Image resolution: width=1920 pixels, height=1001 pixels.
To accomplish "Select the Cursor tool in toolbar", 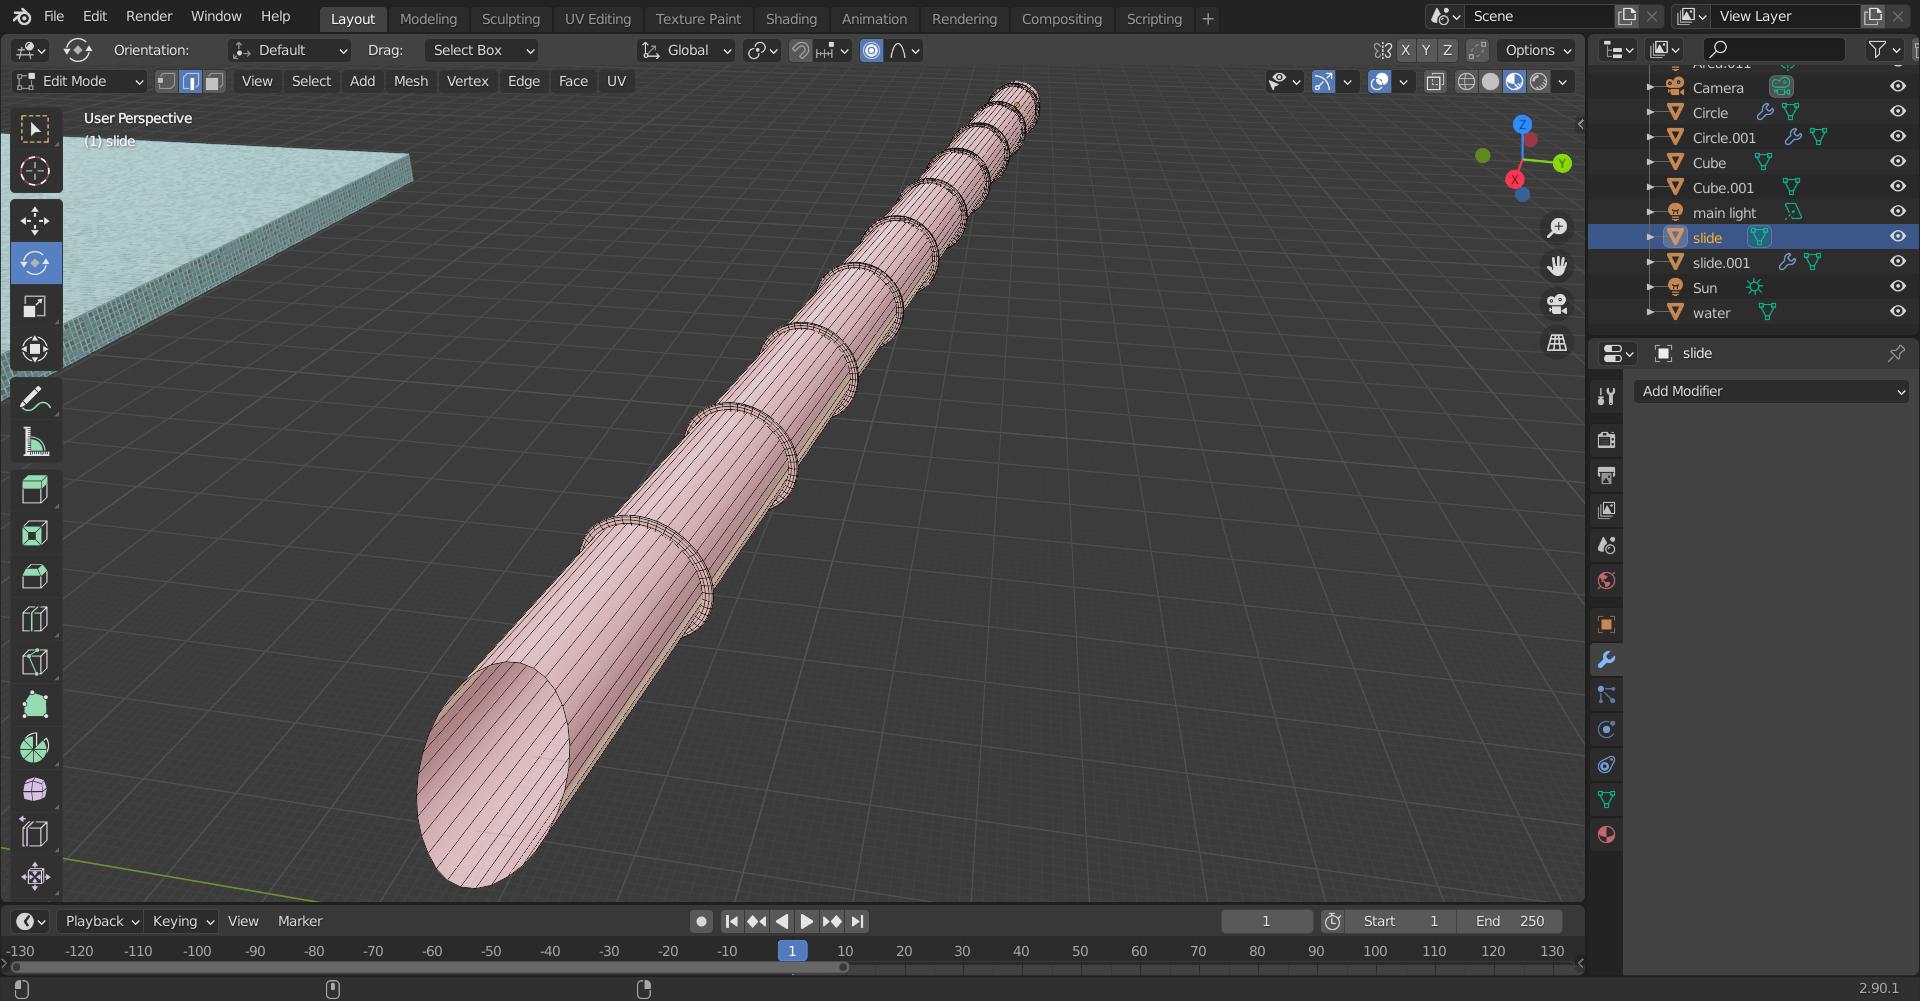I will (x=35, y=172).
